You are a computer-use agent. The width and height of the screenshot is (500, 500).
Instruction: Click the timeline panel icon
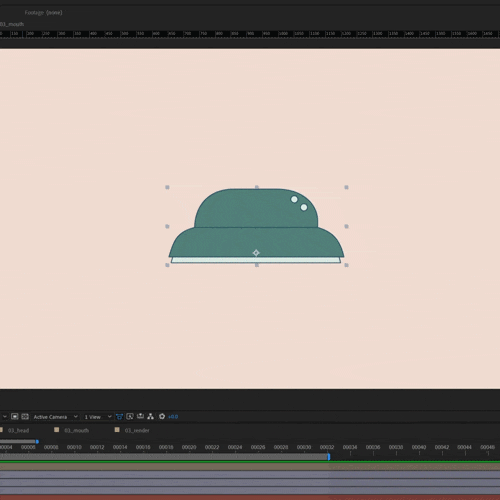tap(140, 416)
